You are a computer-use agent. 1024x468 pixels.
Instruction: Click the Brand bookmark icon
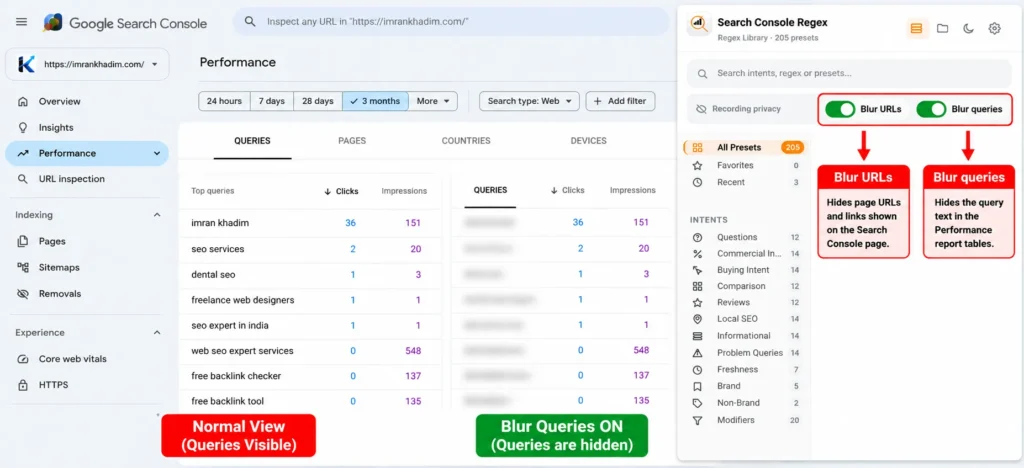(697, 386)
